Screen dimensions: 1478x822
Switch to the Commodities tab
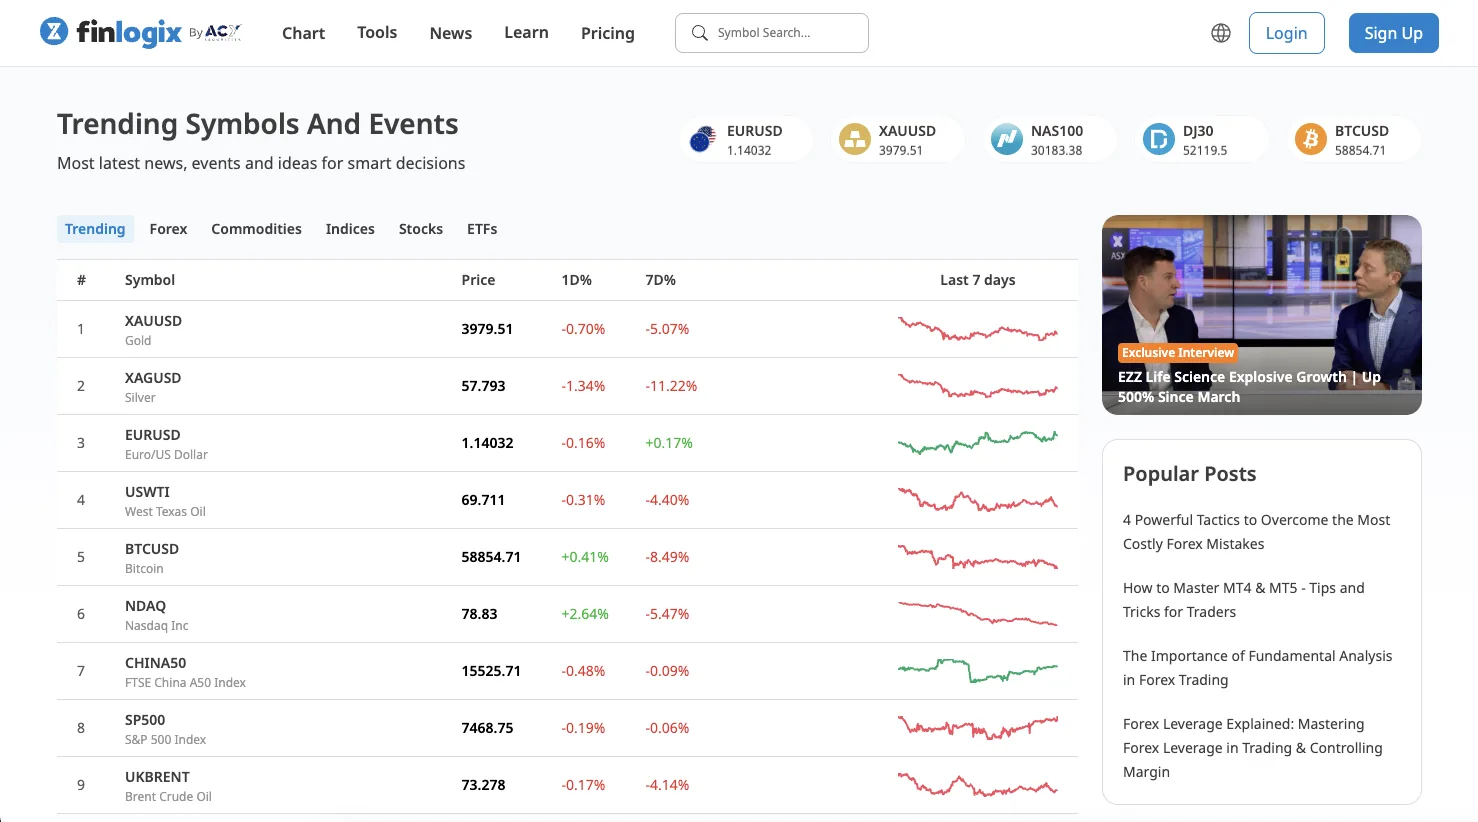[256, 229]
